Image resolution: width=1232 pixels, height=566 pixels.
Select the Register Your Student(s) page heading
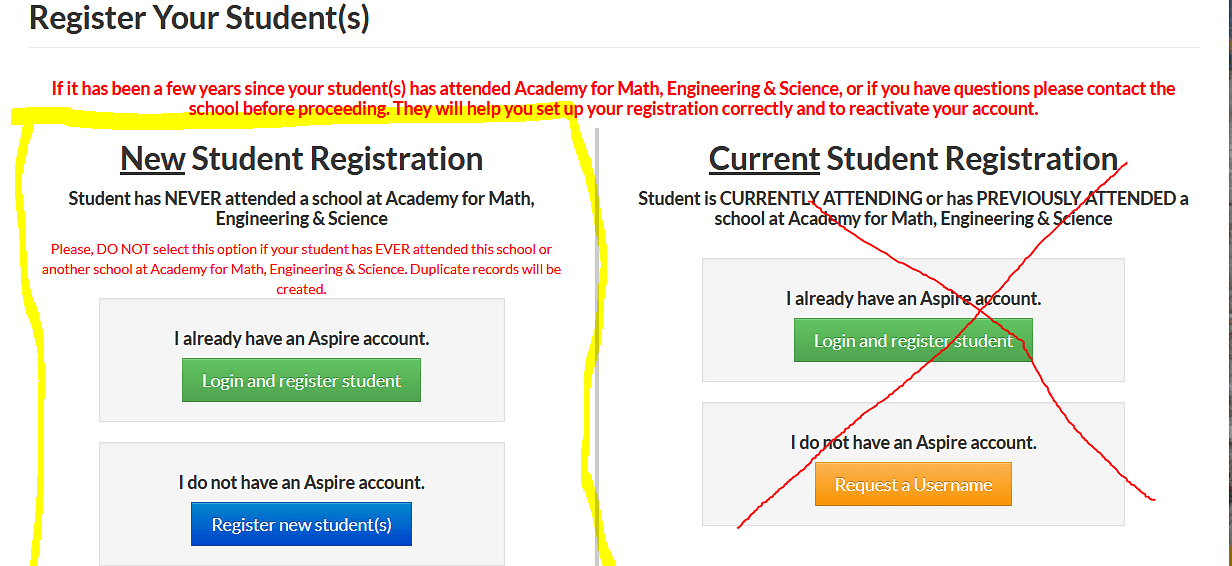[x=199, y=18]
